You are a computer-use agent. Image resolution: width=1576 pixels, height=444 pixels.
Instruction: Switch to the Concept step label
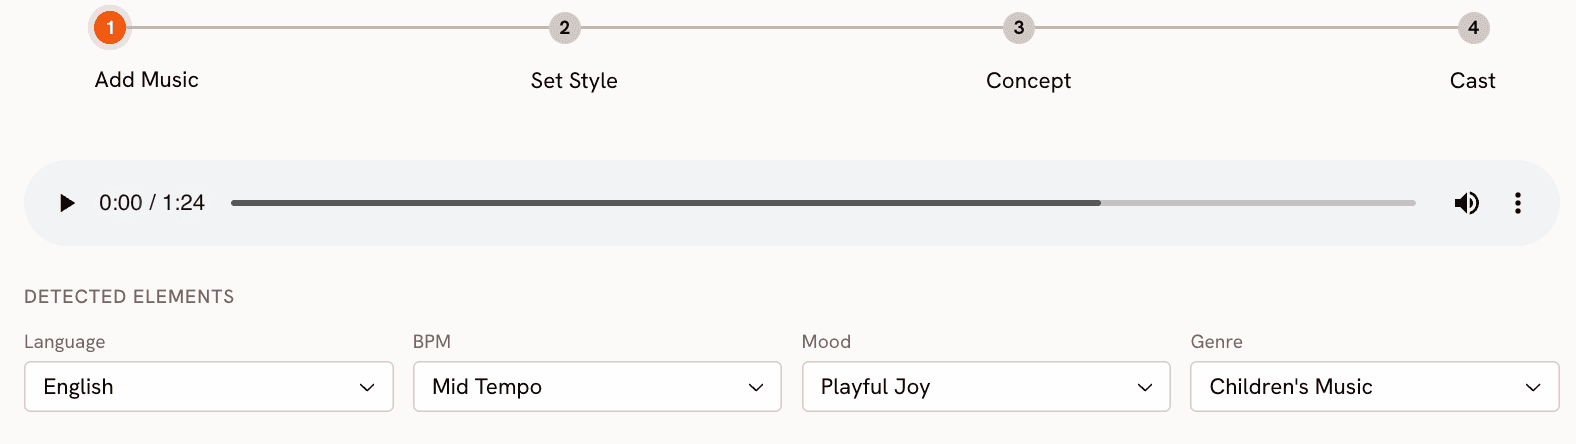point(1028,81)
